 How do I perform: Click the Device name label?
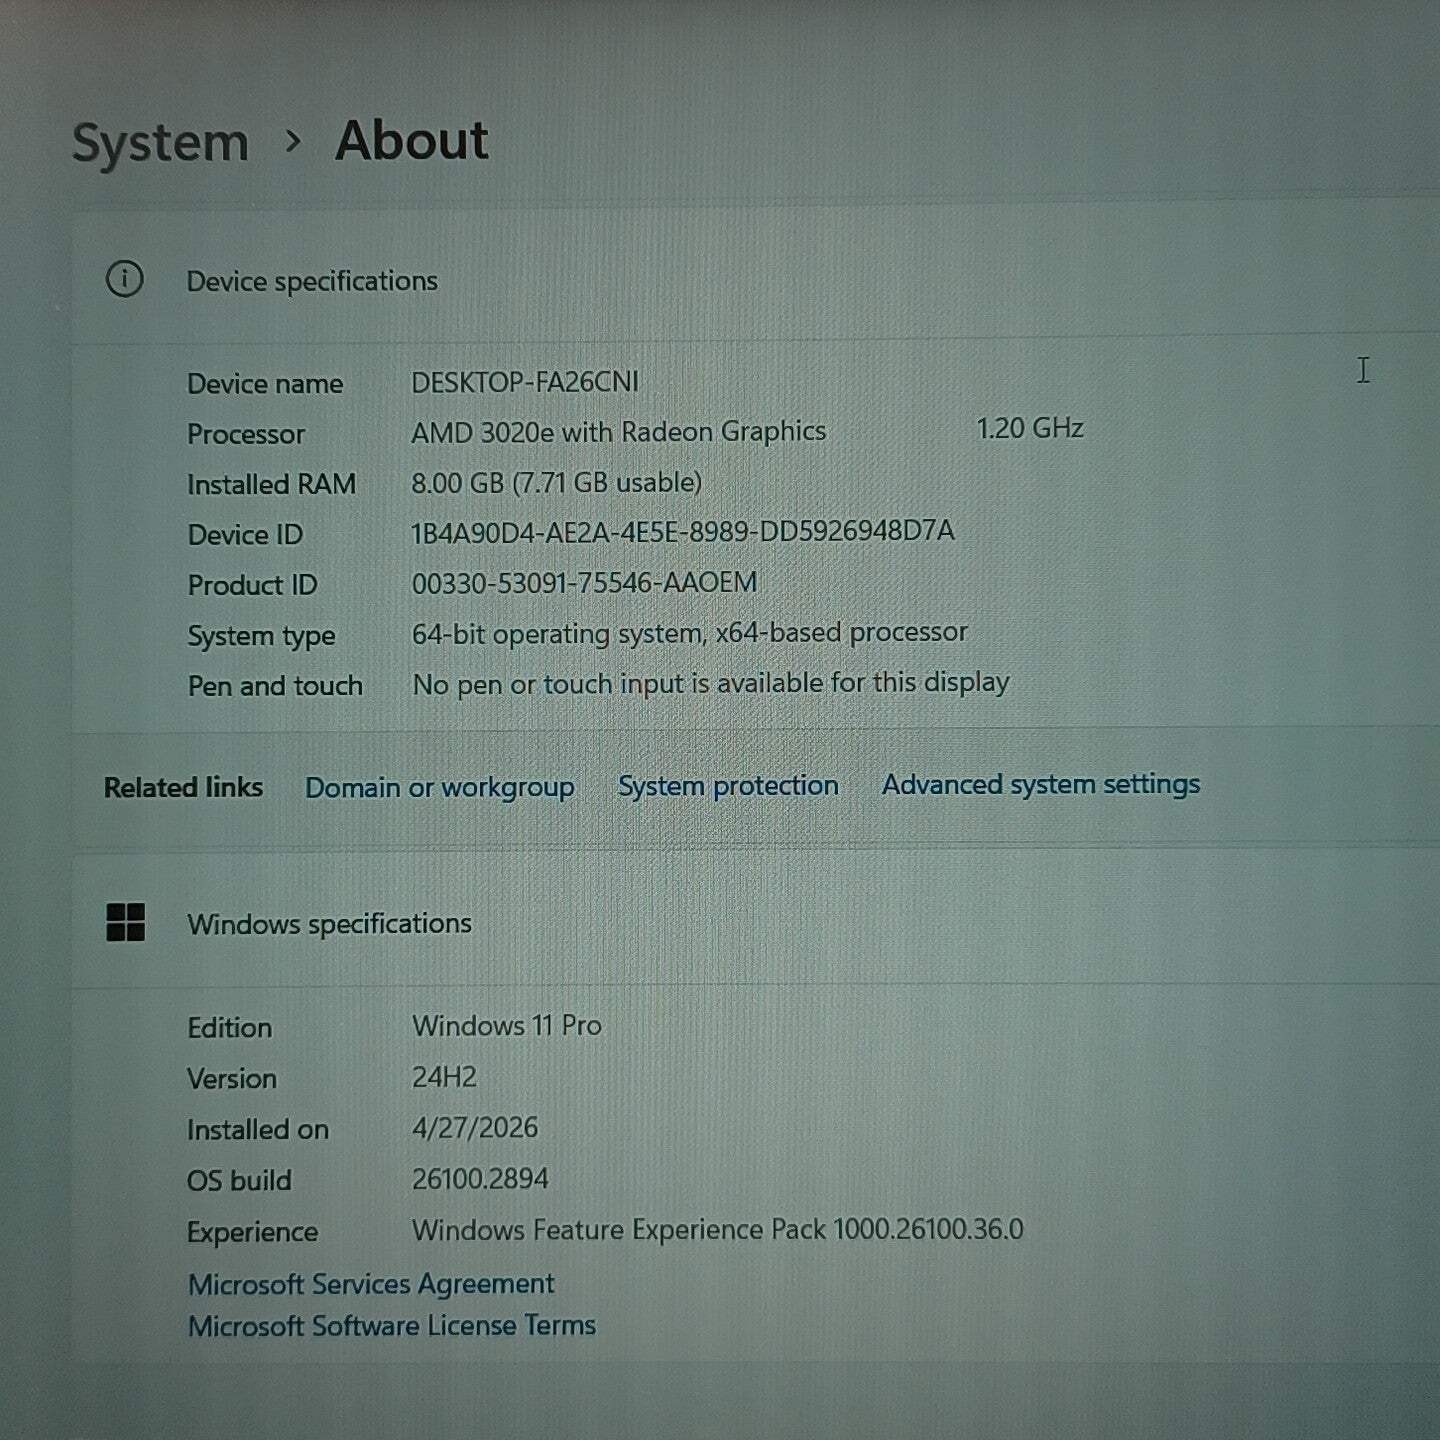tap(265, 384)
